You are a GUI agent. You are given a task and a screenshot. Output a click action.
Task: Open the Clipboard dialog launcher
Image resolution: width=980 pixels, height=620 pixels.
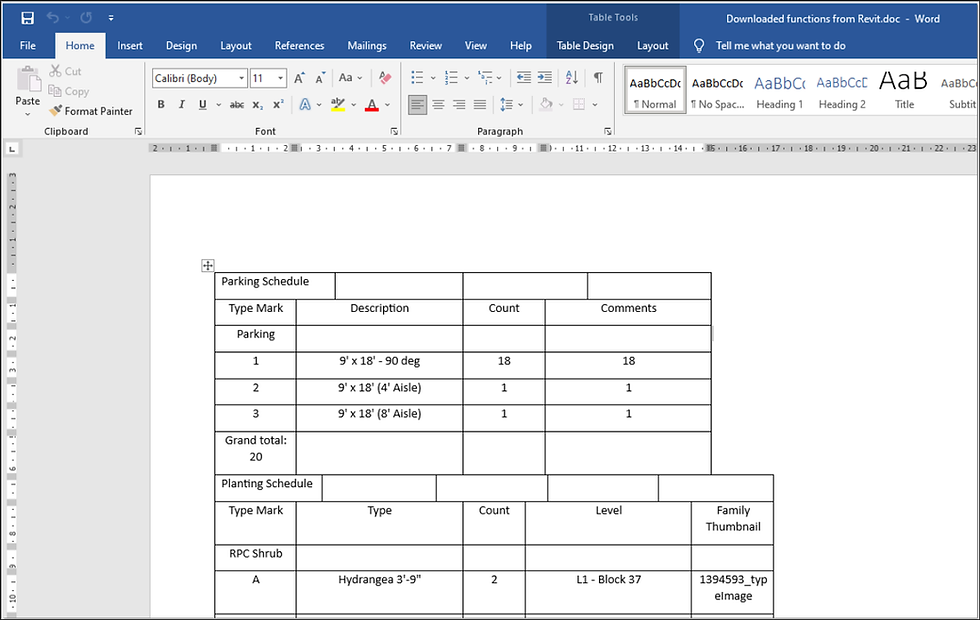click(x=138, y=131)
